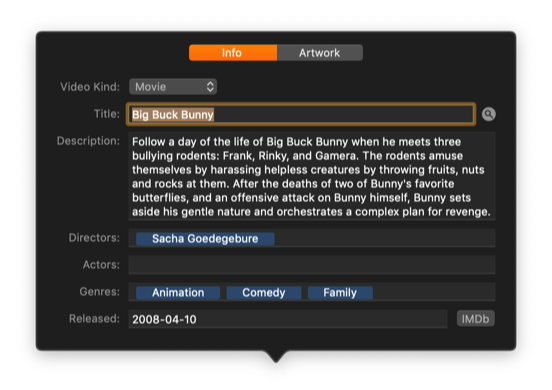Click the Video Kind label
552x390 pixels.
[x=90, y=87]
